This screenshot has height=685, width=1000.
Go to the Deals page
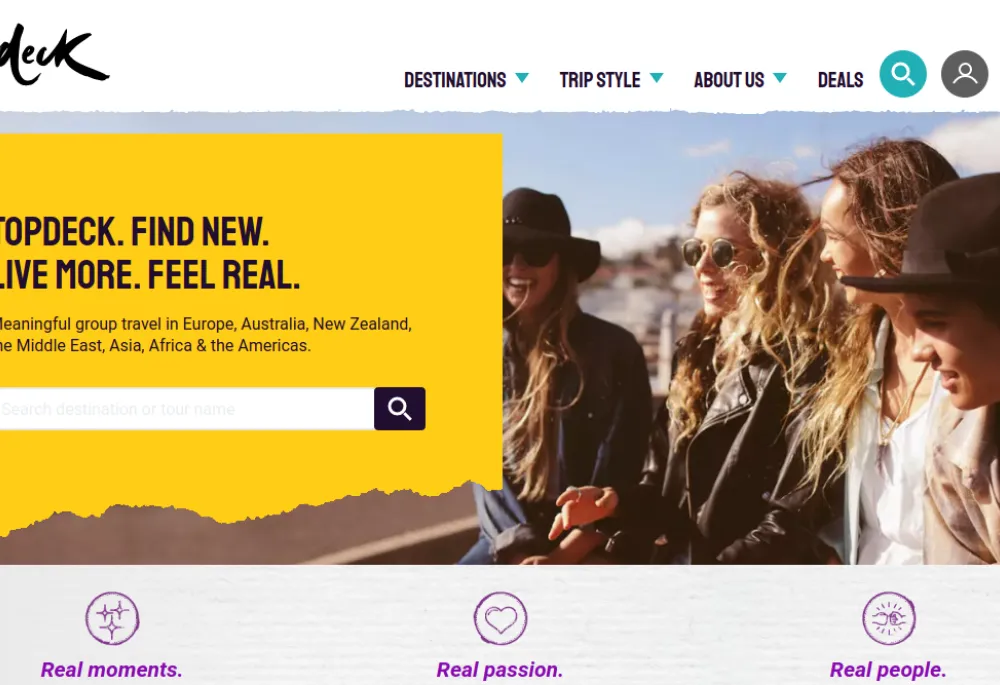point(840,80)
